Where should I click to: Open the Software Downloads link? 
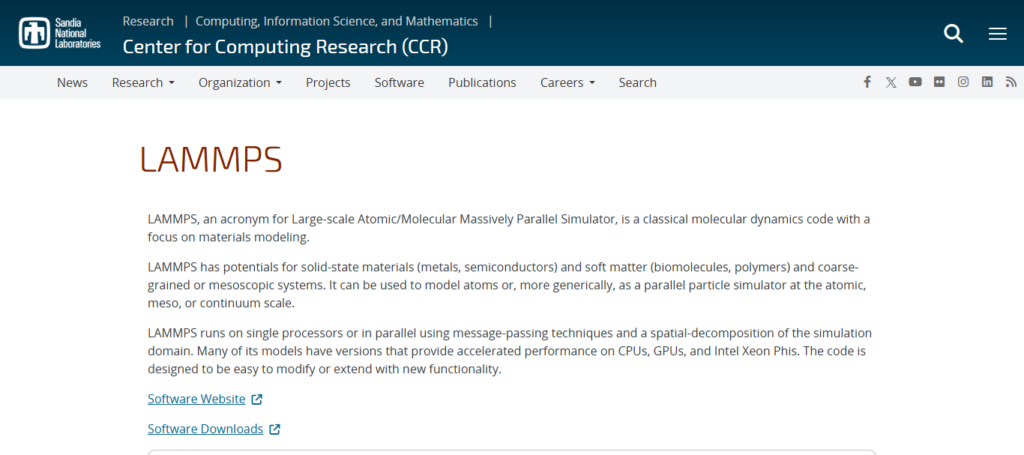pyautogui.click(x=205, y=429)
